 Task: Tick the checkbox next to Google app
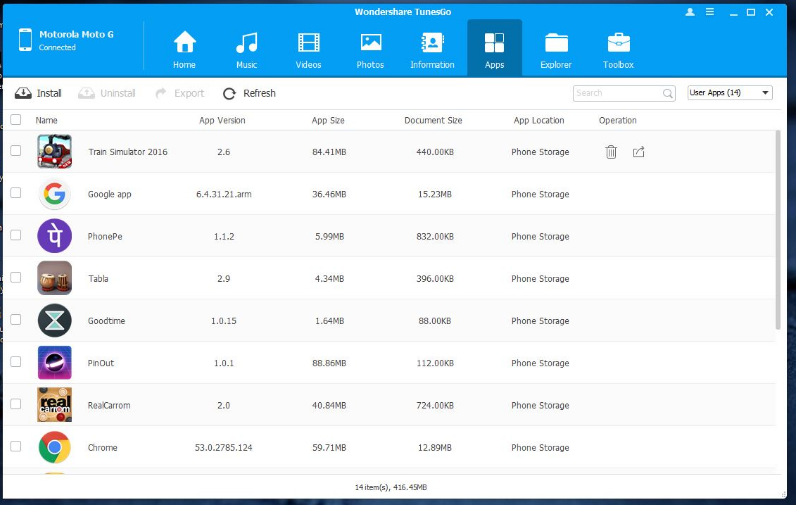click(x=15, y=193)
